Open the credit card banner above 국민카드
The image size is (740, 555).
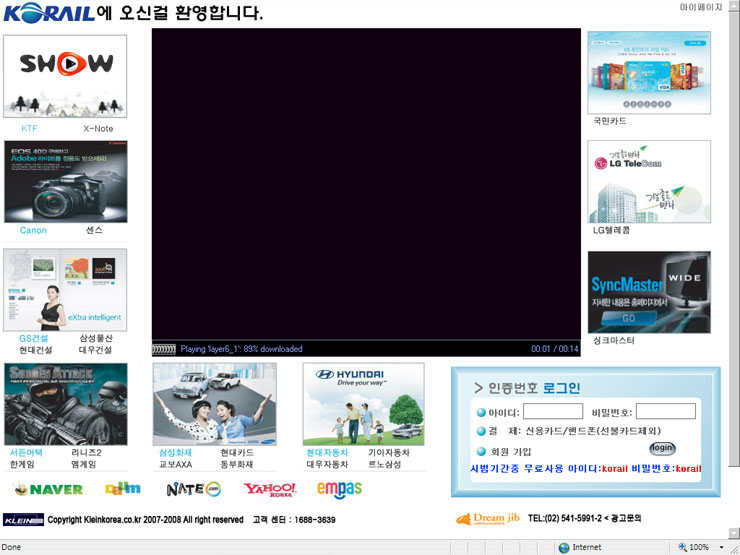(649, 73)
